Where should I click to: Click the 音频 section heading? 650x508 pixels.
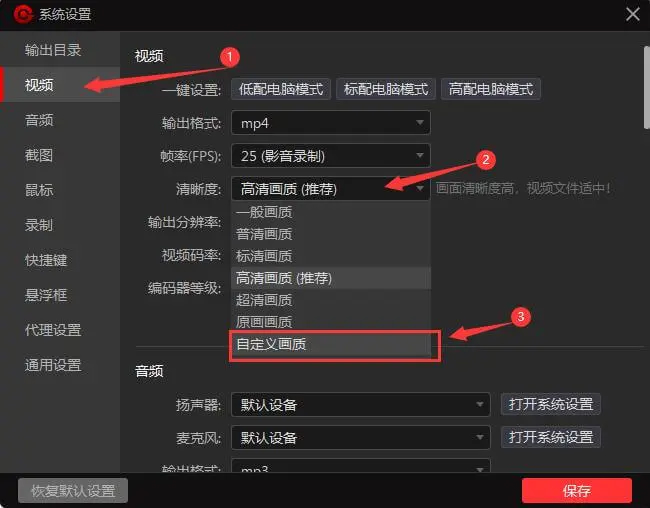click(149, 371)
